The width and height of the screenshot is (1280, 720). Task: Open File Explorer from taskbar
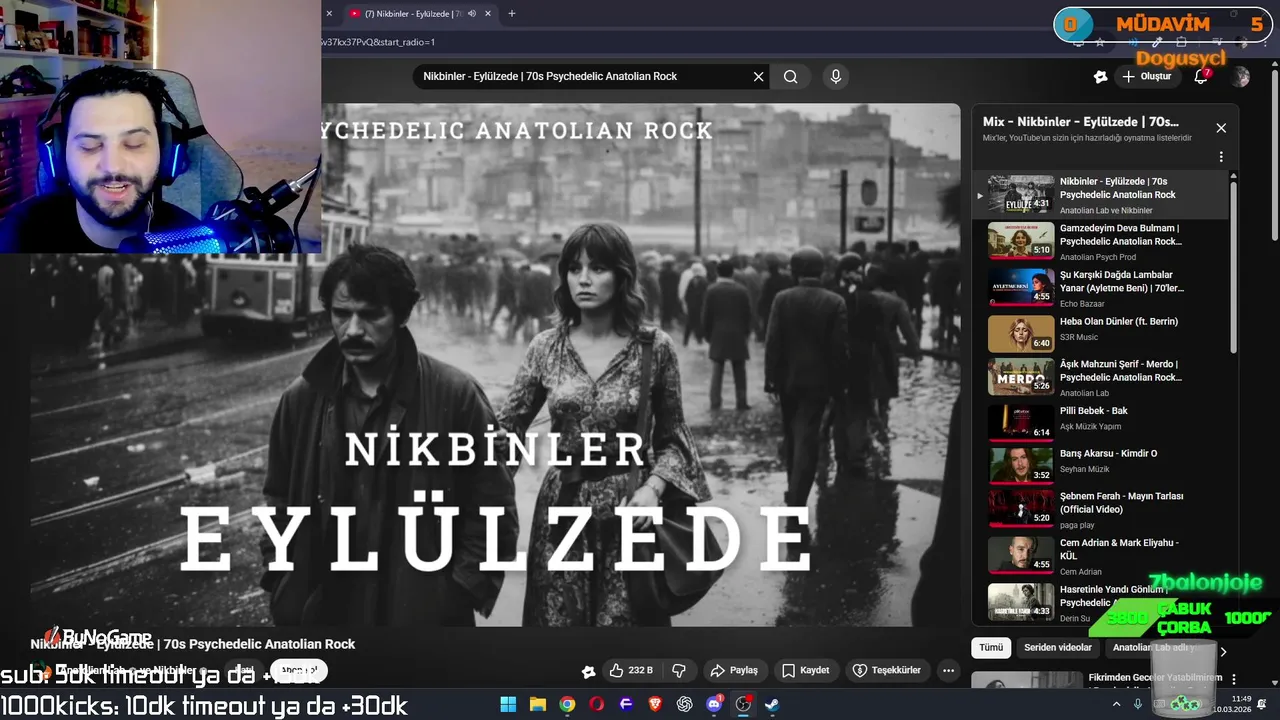click(537, 704)
